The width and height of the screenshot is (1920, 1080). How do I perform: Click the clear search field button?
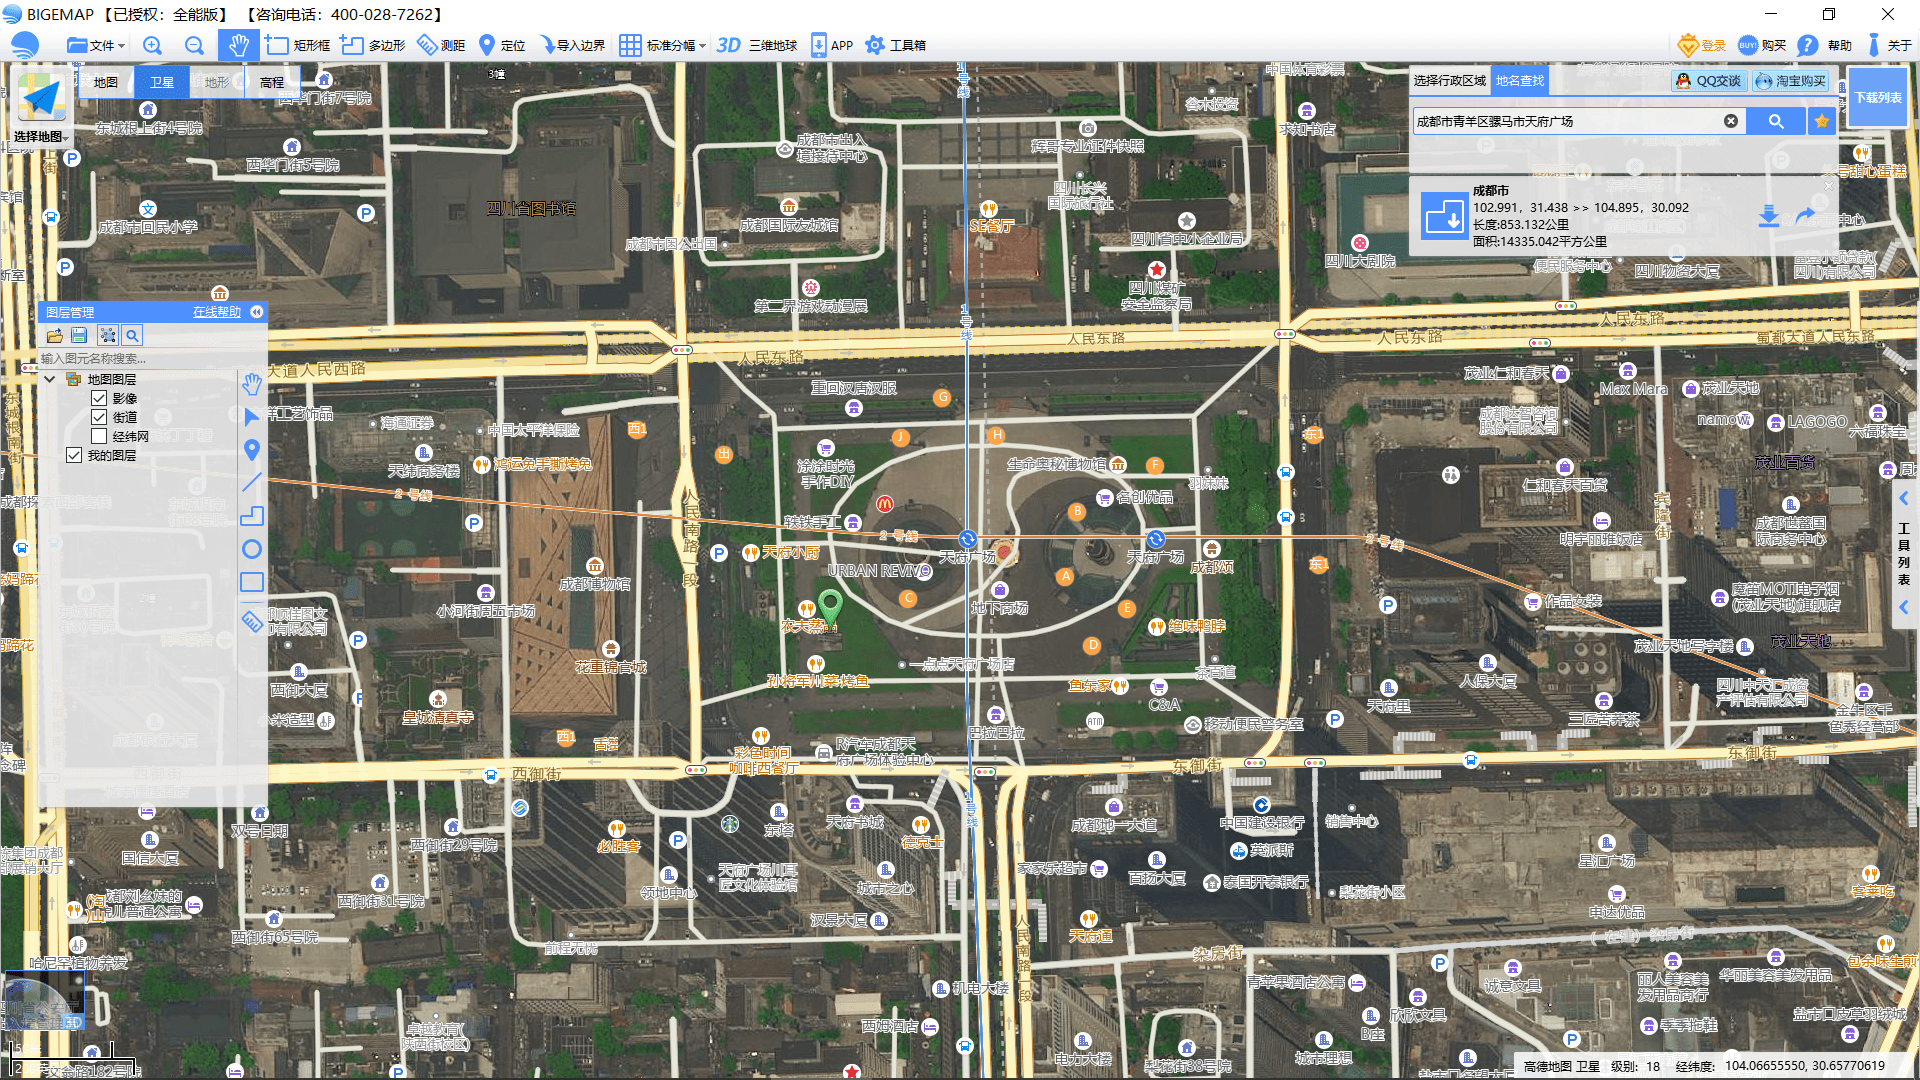[1730, 121]
